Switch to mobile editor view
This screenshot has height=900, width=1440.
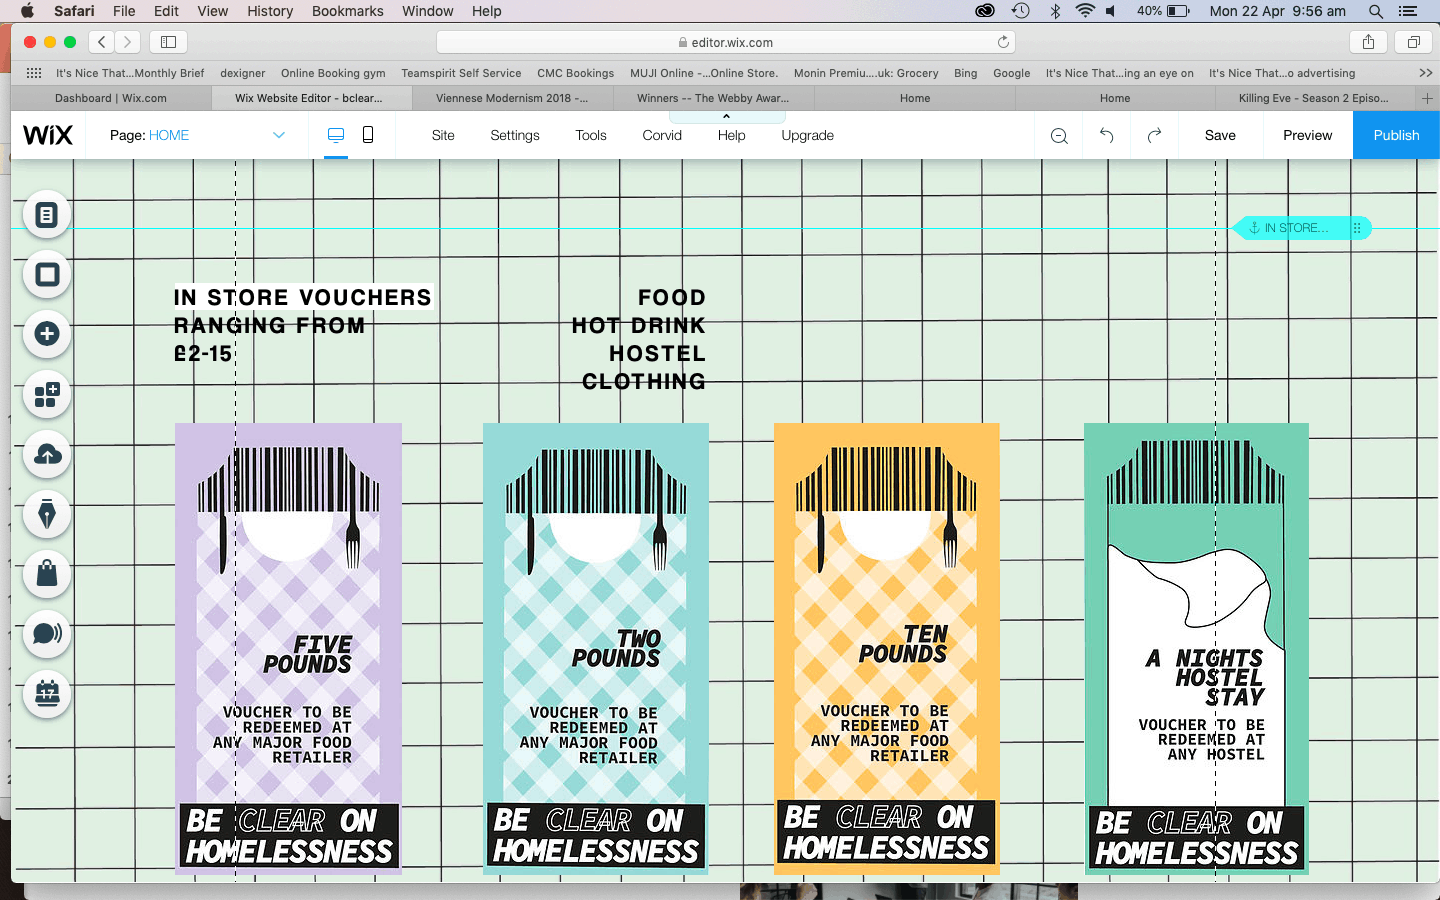(368, 135)
